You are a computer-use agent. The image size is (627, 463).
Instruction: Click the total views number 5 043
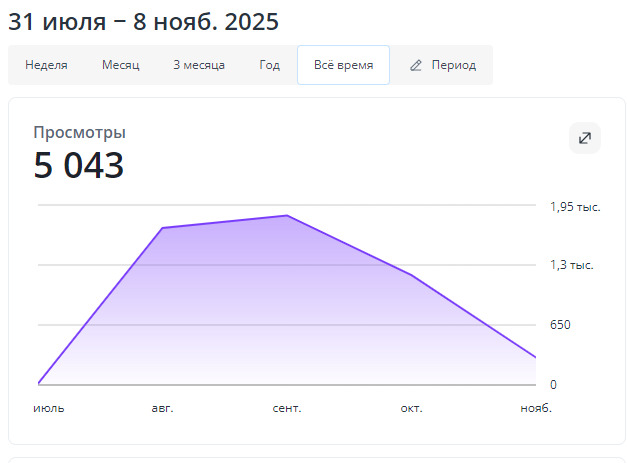pos(79,166)
